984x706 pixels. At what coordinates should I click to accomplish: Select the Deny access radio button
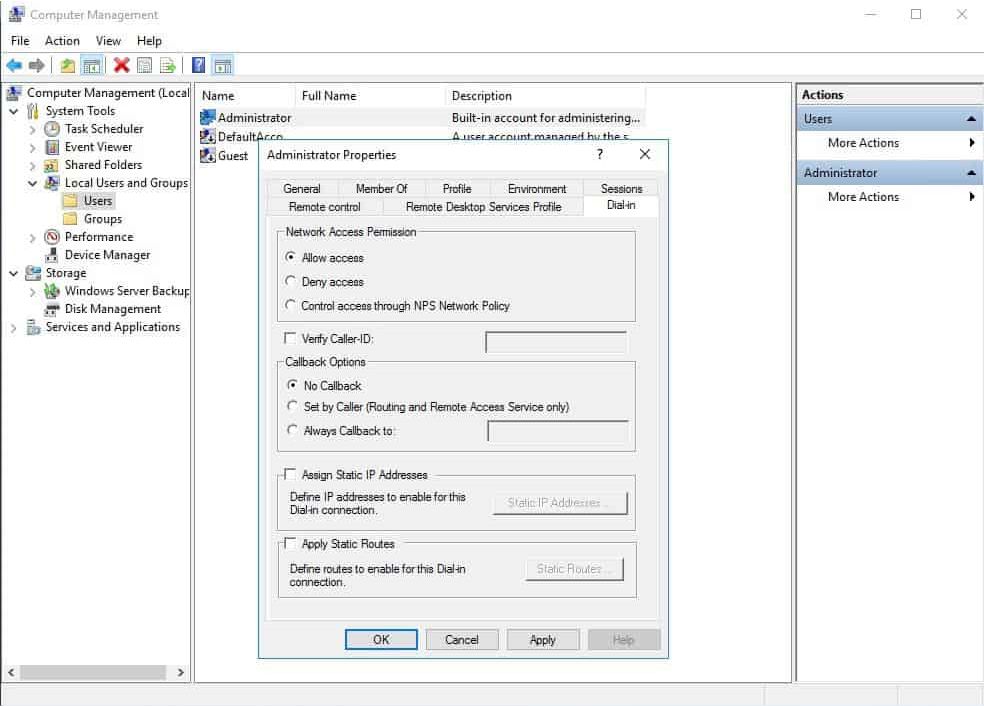coord(290,281)
